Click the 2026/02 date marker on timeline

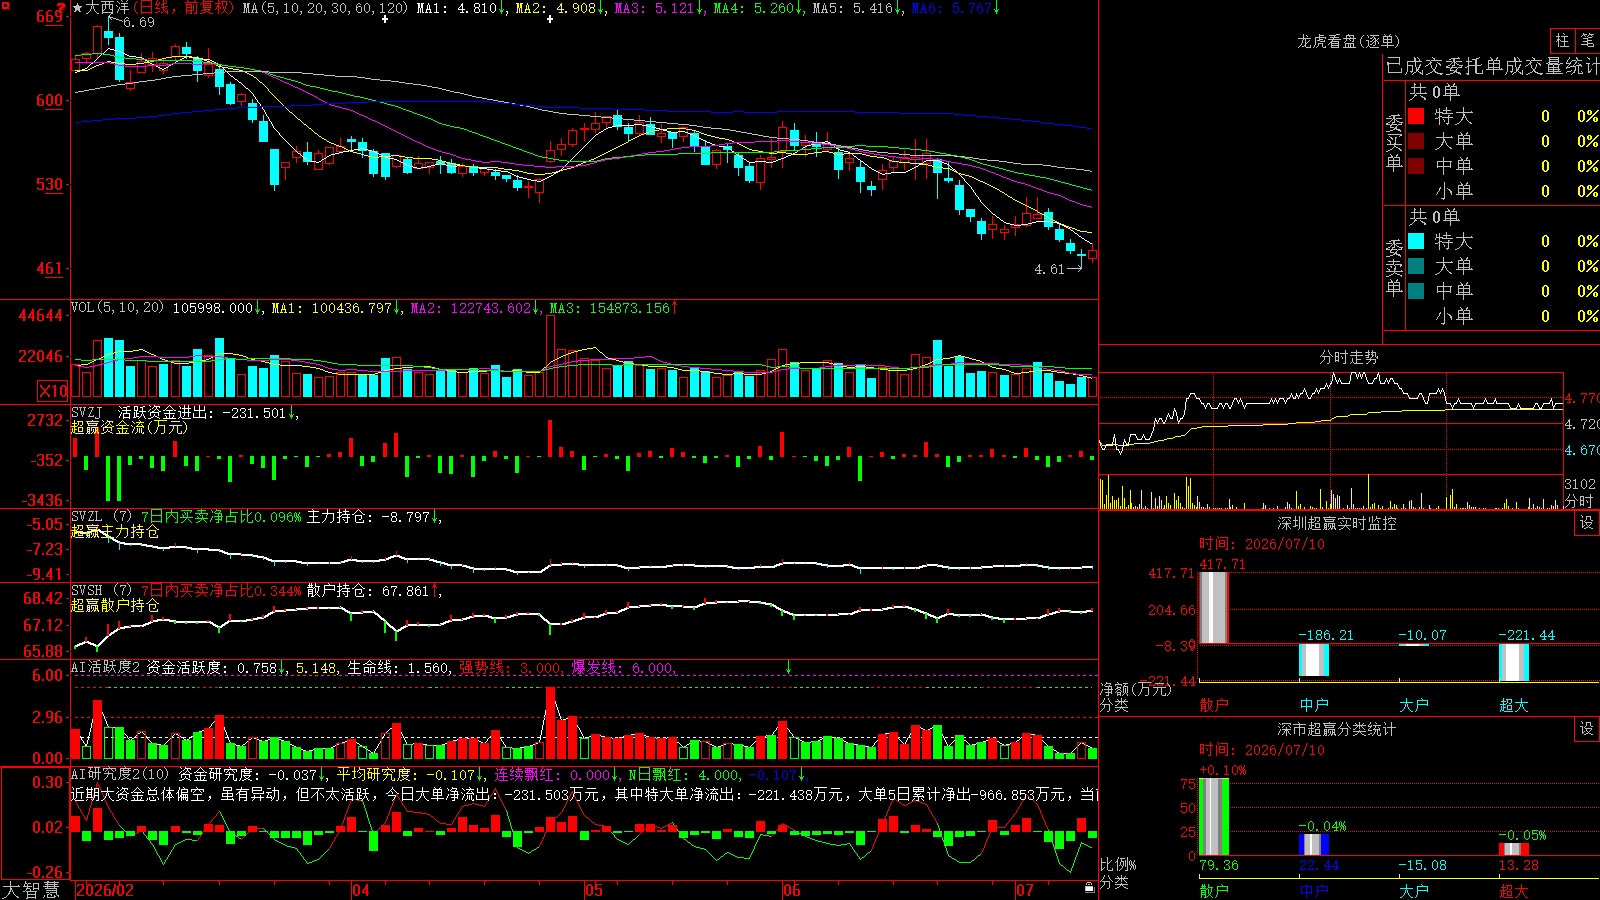(x=105, y=890)
